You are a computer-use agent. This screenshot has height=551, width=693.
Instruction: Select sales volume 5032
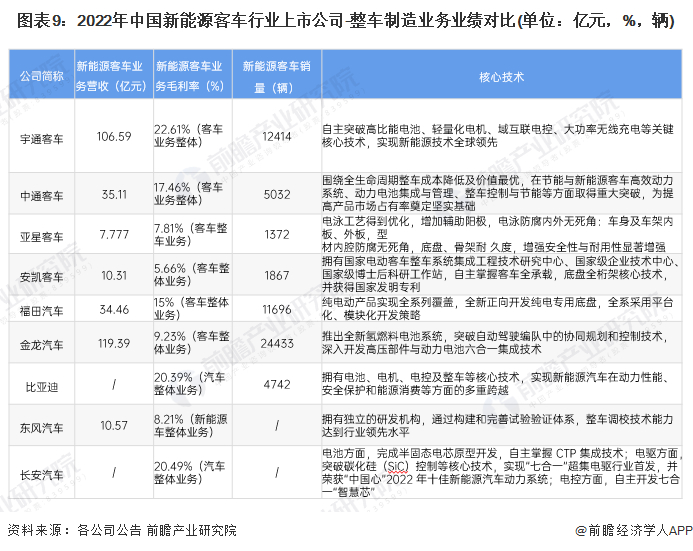click(277, 194)
